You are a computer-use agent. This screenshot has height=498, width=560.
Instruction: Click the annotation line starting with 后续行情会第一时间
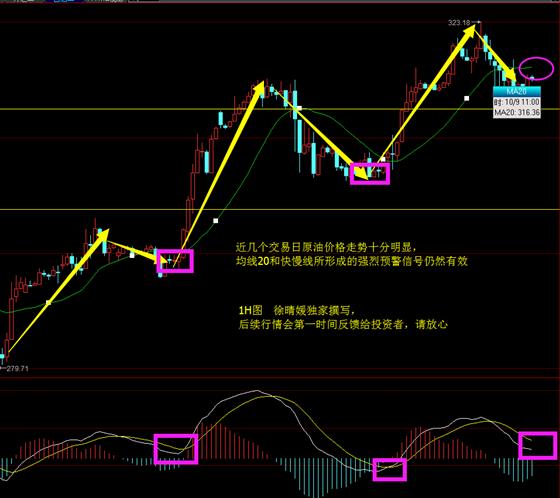[x=343, y=324]
